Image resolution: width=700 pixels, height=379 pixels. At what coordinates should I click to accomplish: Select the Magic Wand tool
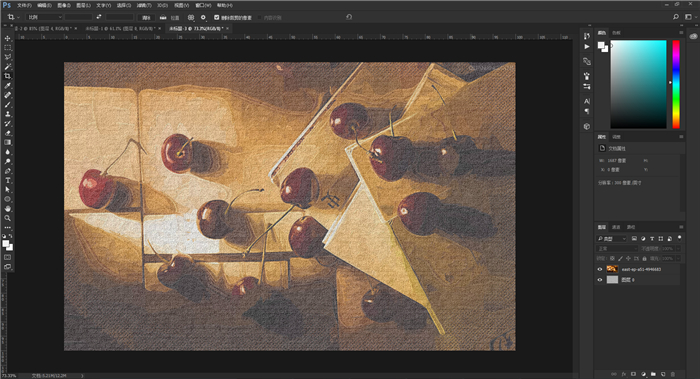pos(8,67)
